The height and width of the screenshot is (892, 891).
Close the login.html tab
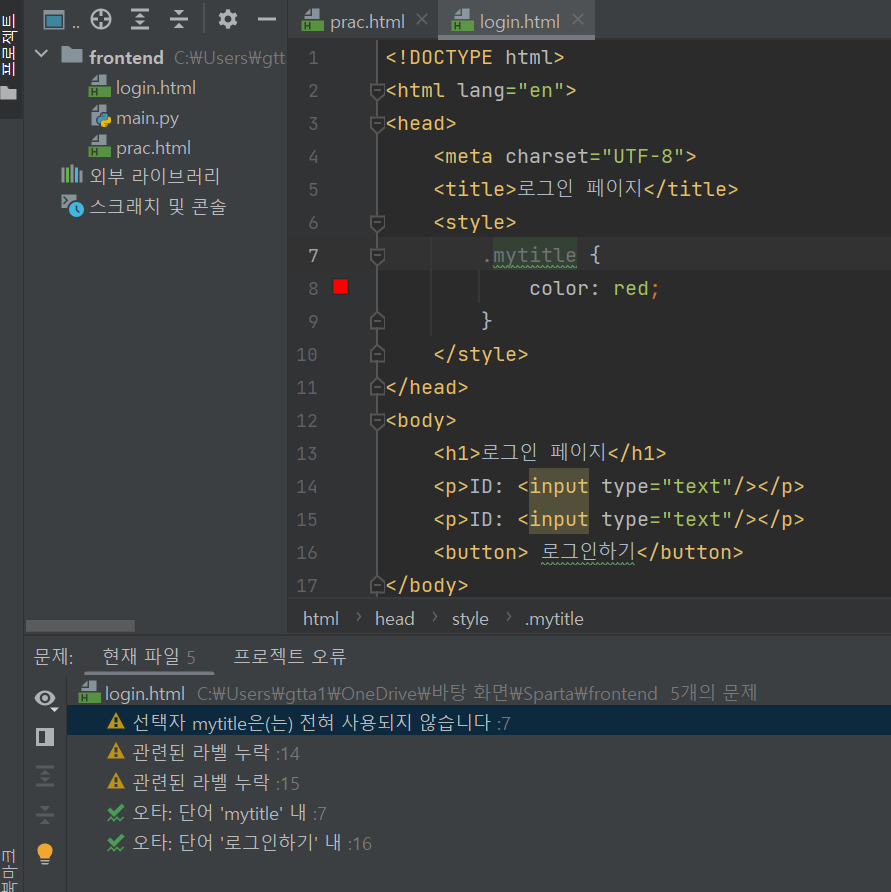coord(578,20)
